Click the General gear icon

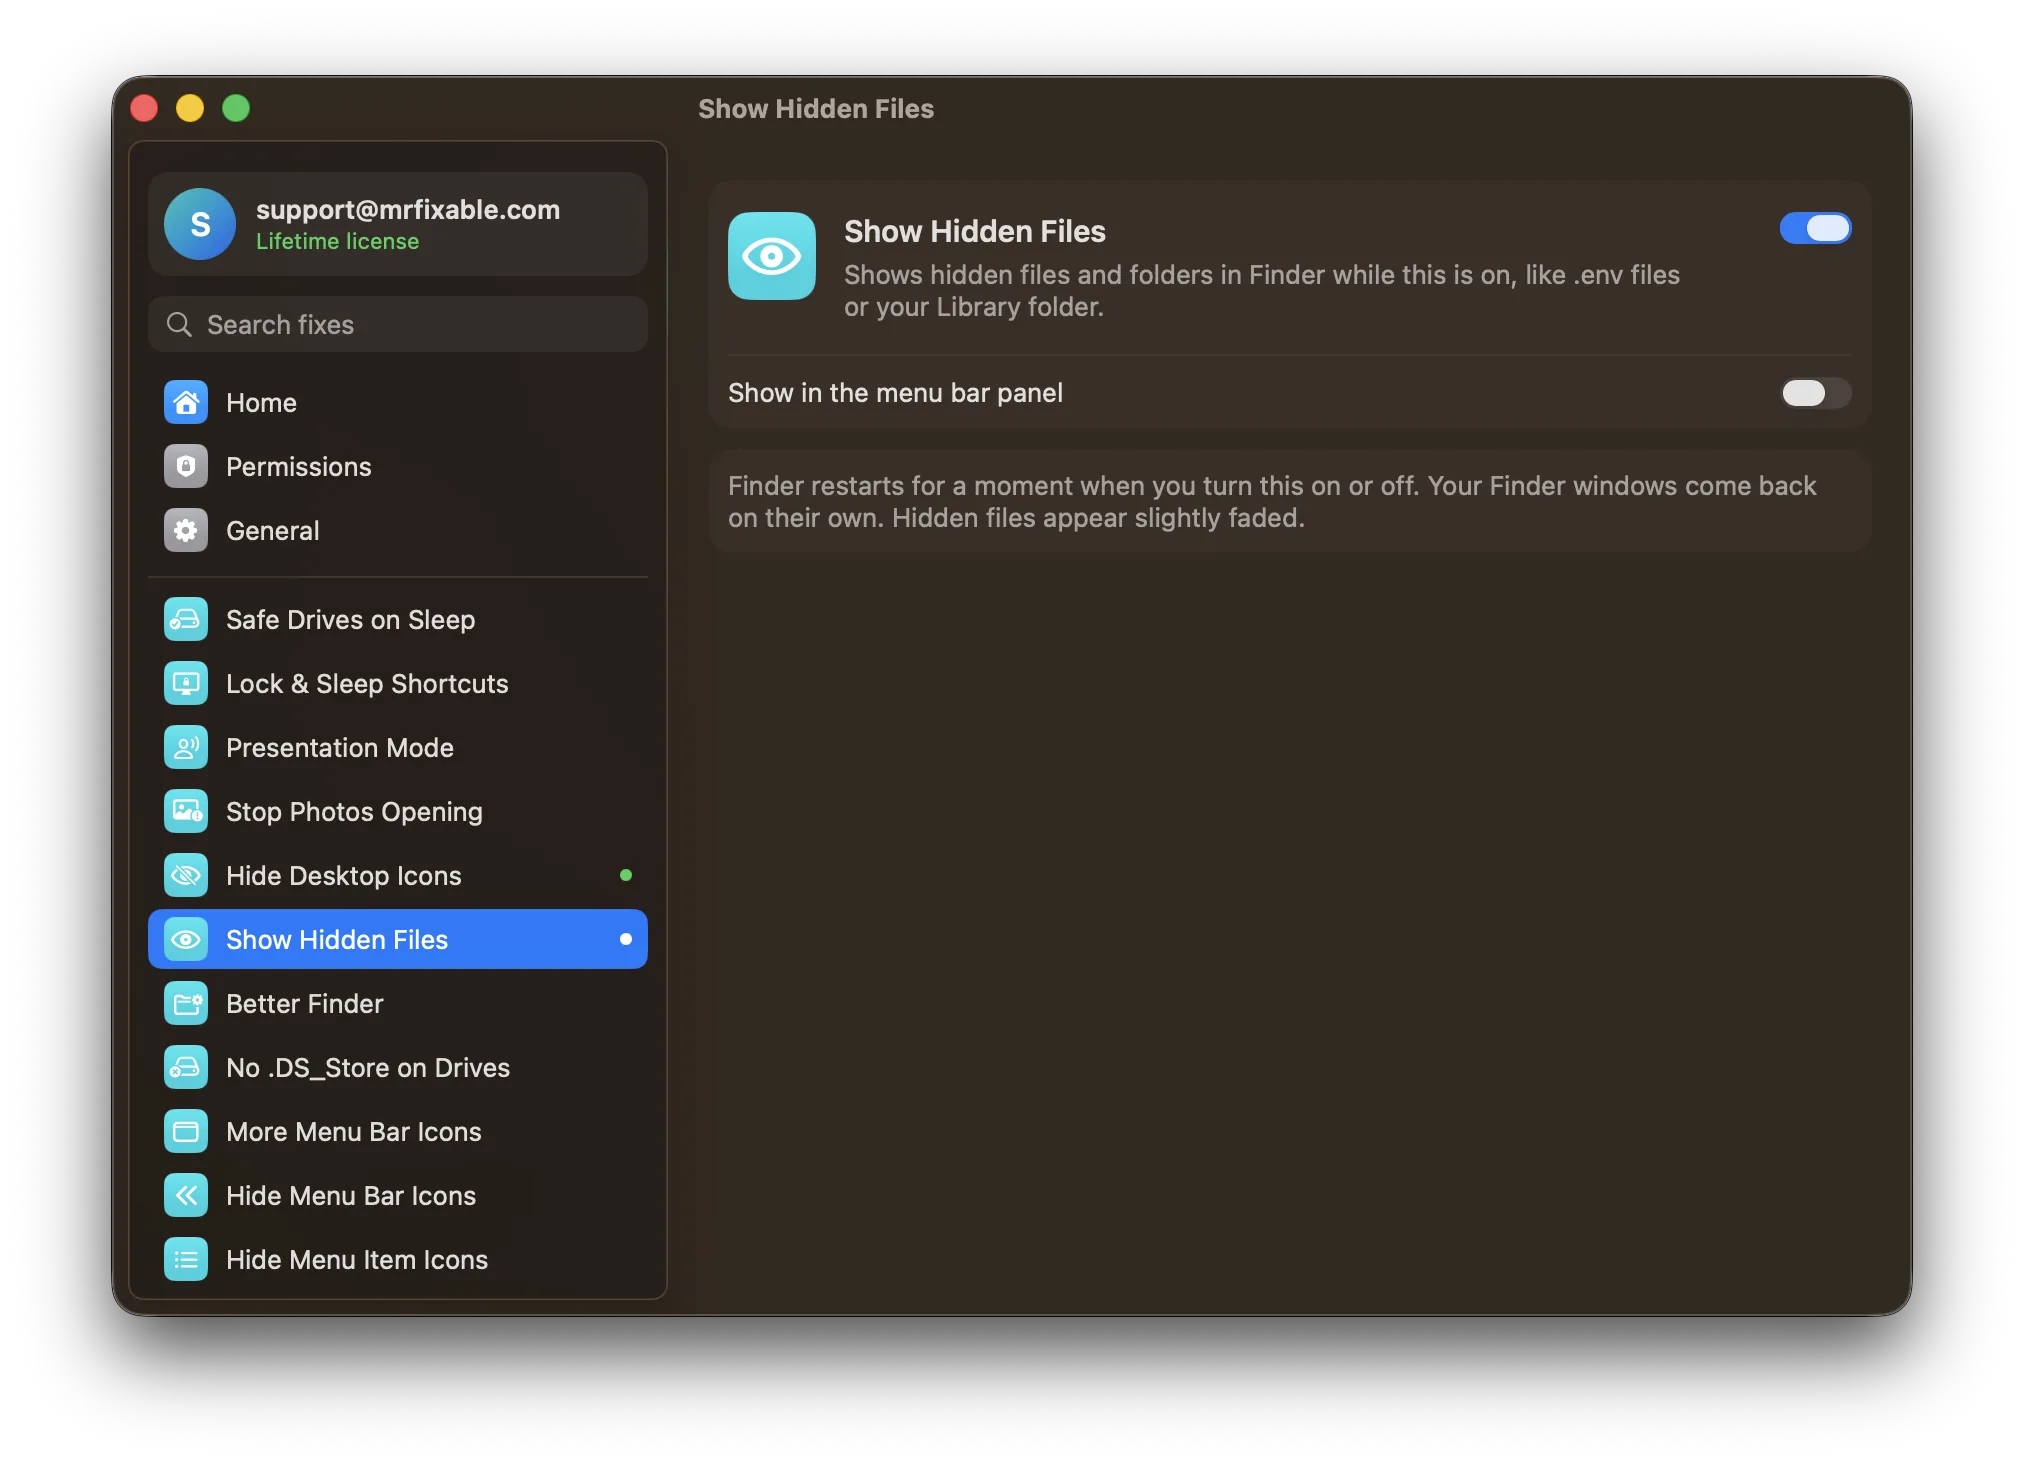[186, 531]
